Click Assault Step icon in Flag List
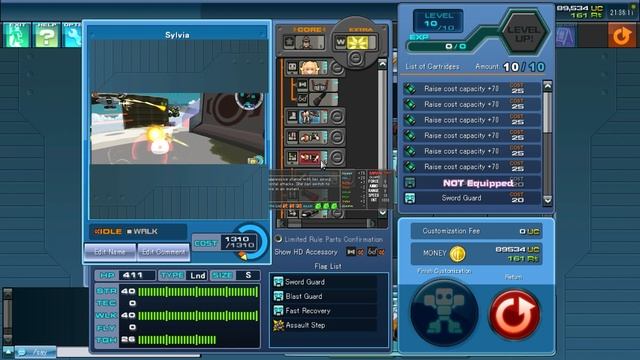Screen dimensions: 640x360 click(278, 325)
